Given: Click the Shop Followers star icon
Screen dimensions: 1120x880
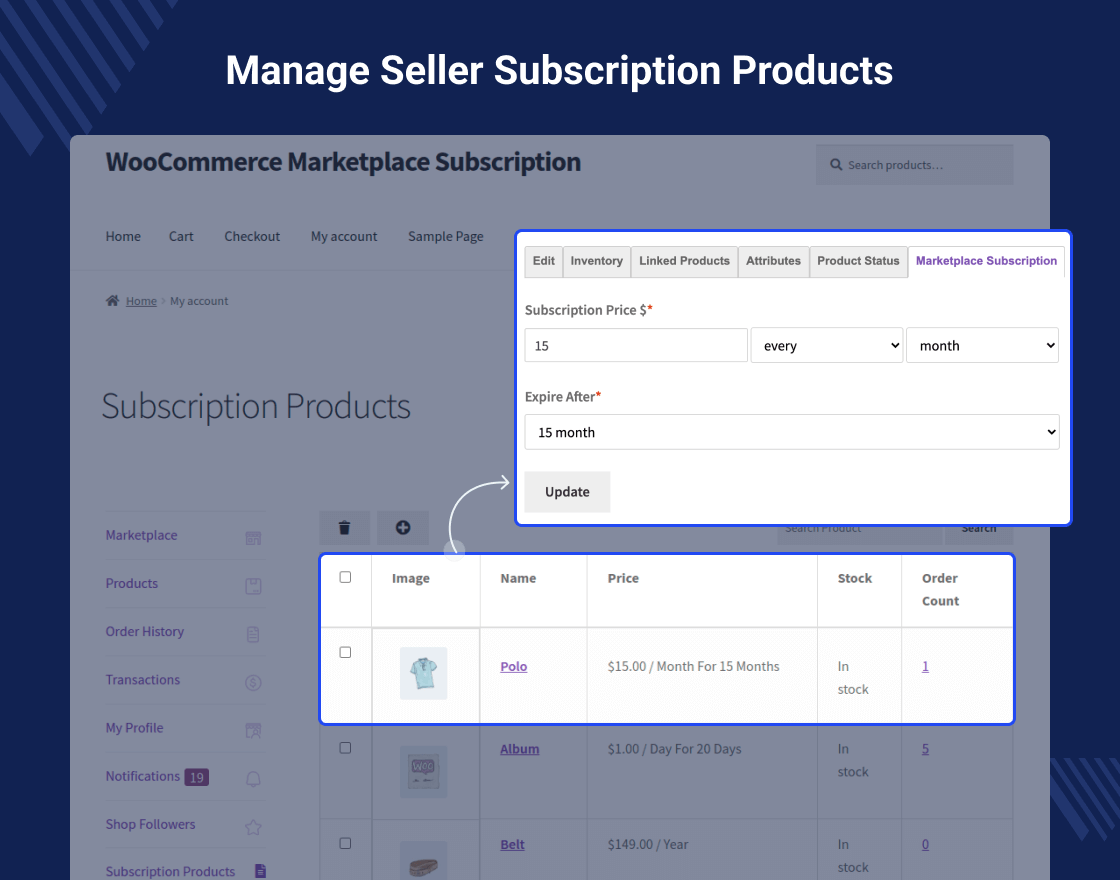Looking at the screenshot, I should (x=253, y=827).
